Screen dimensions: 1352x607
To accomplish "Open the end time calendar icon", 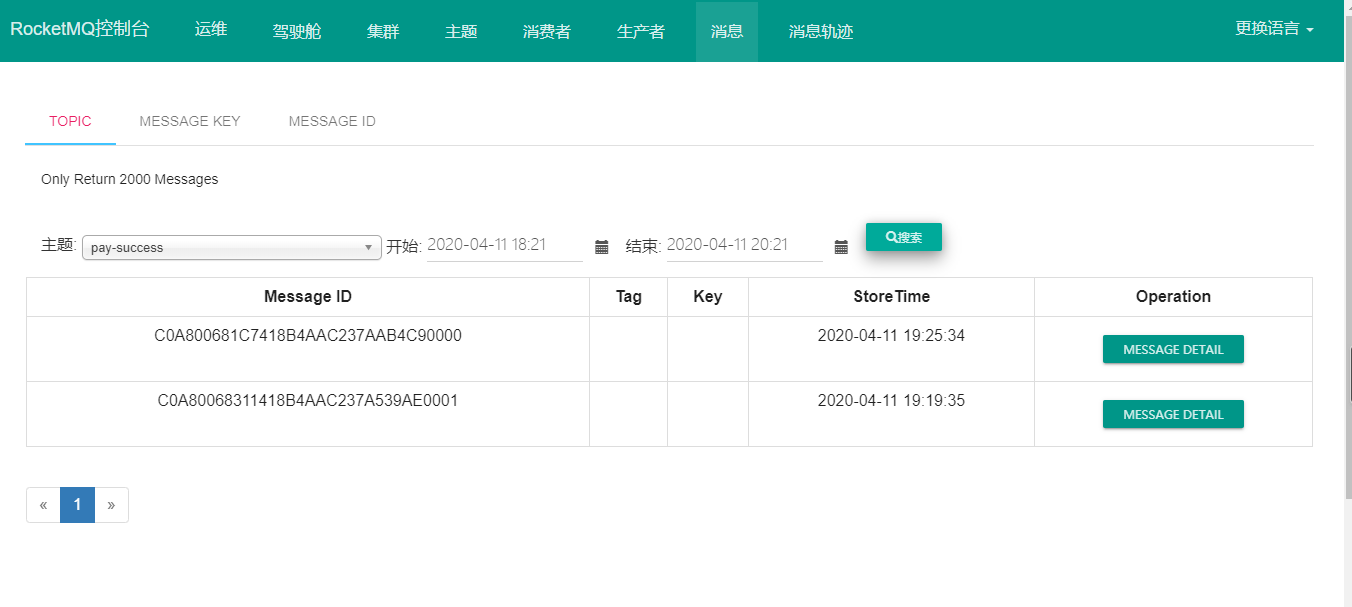I will point(841,247).
